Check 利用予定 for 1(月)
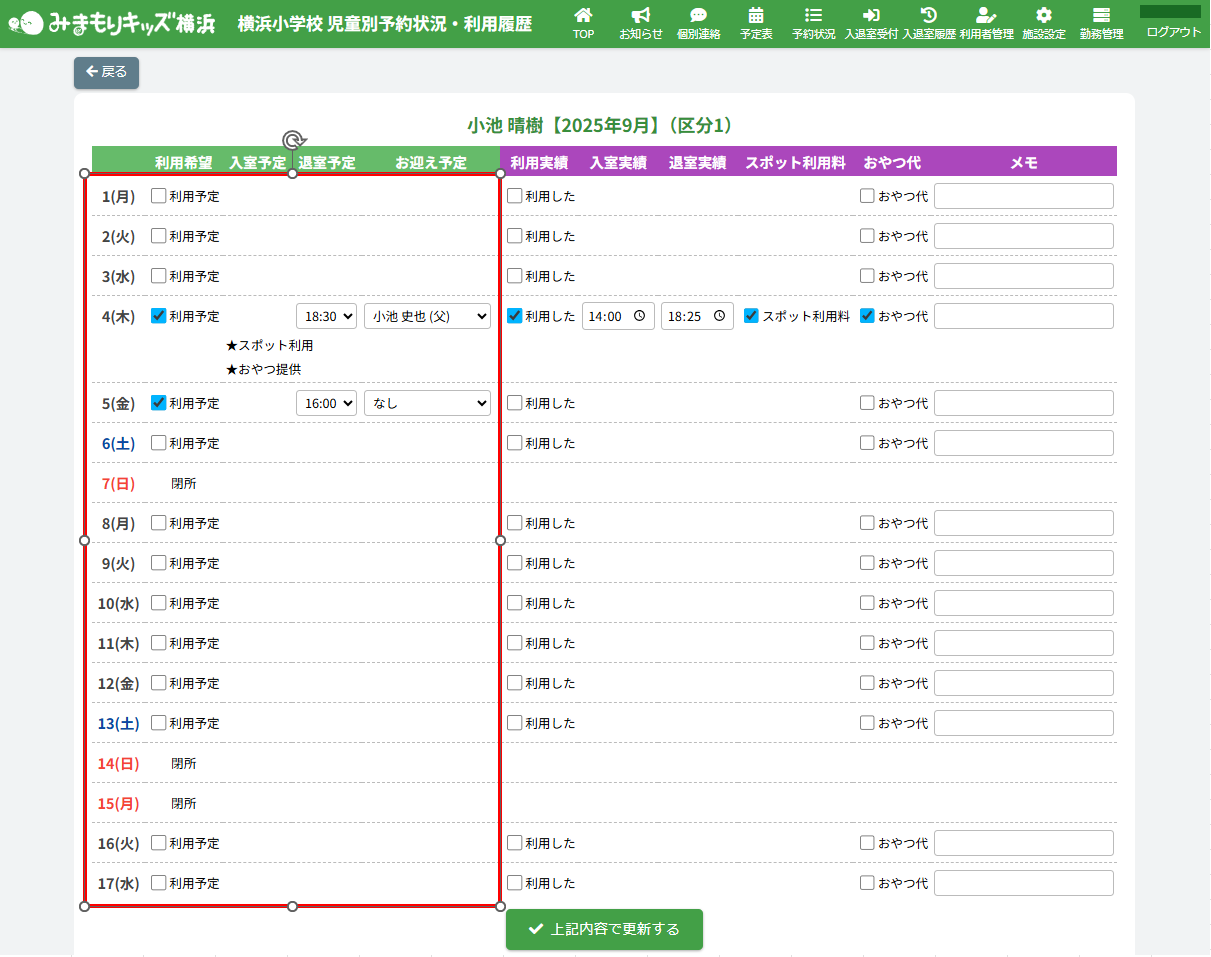Image resolution: width=1211 pixels, height=957 pixels. [159, 196]
